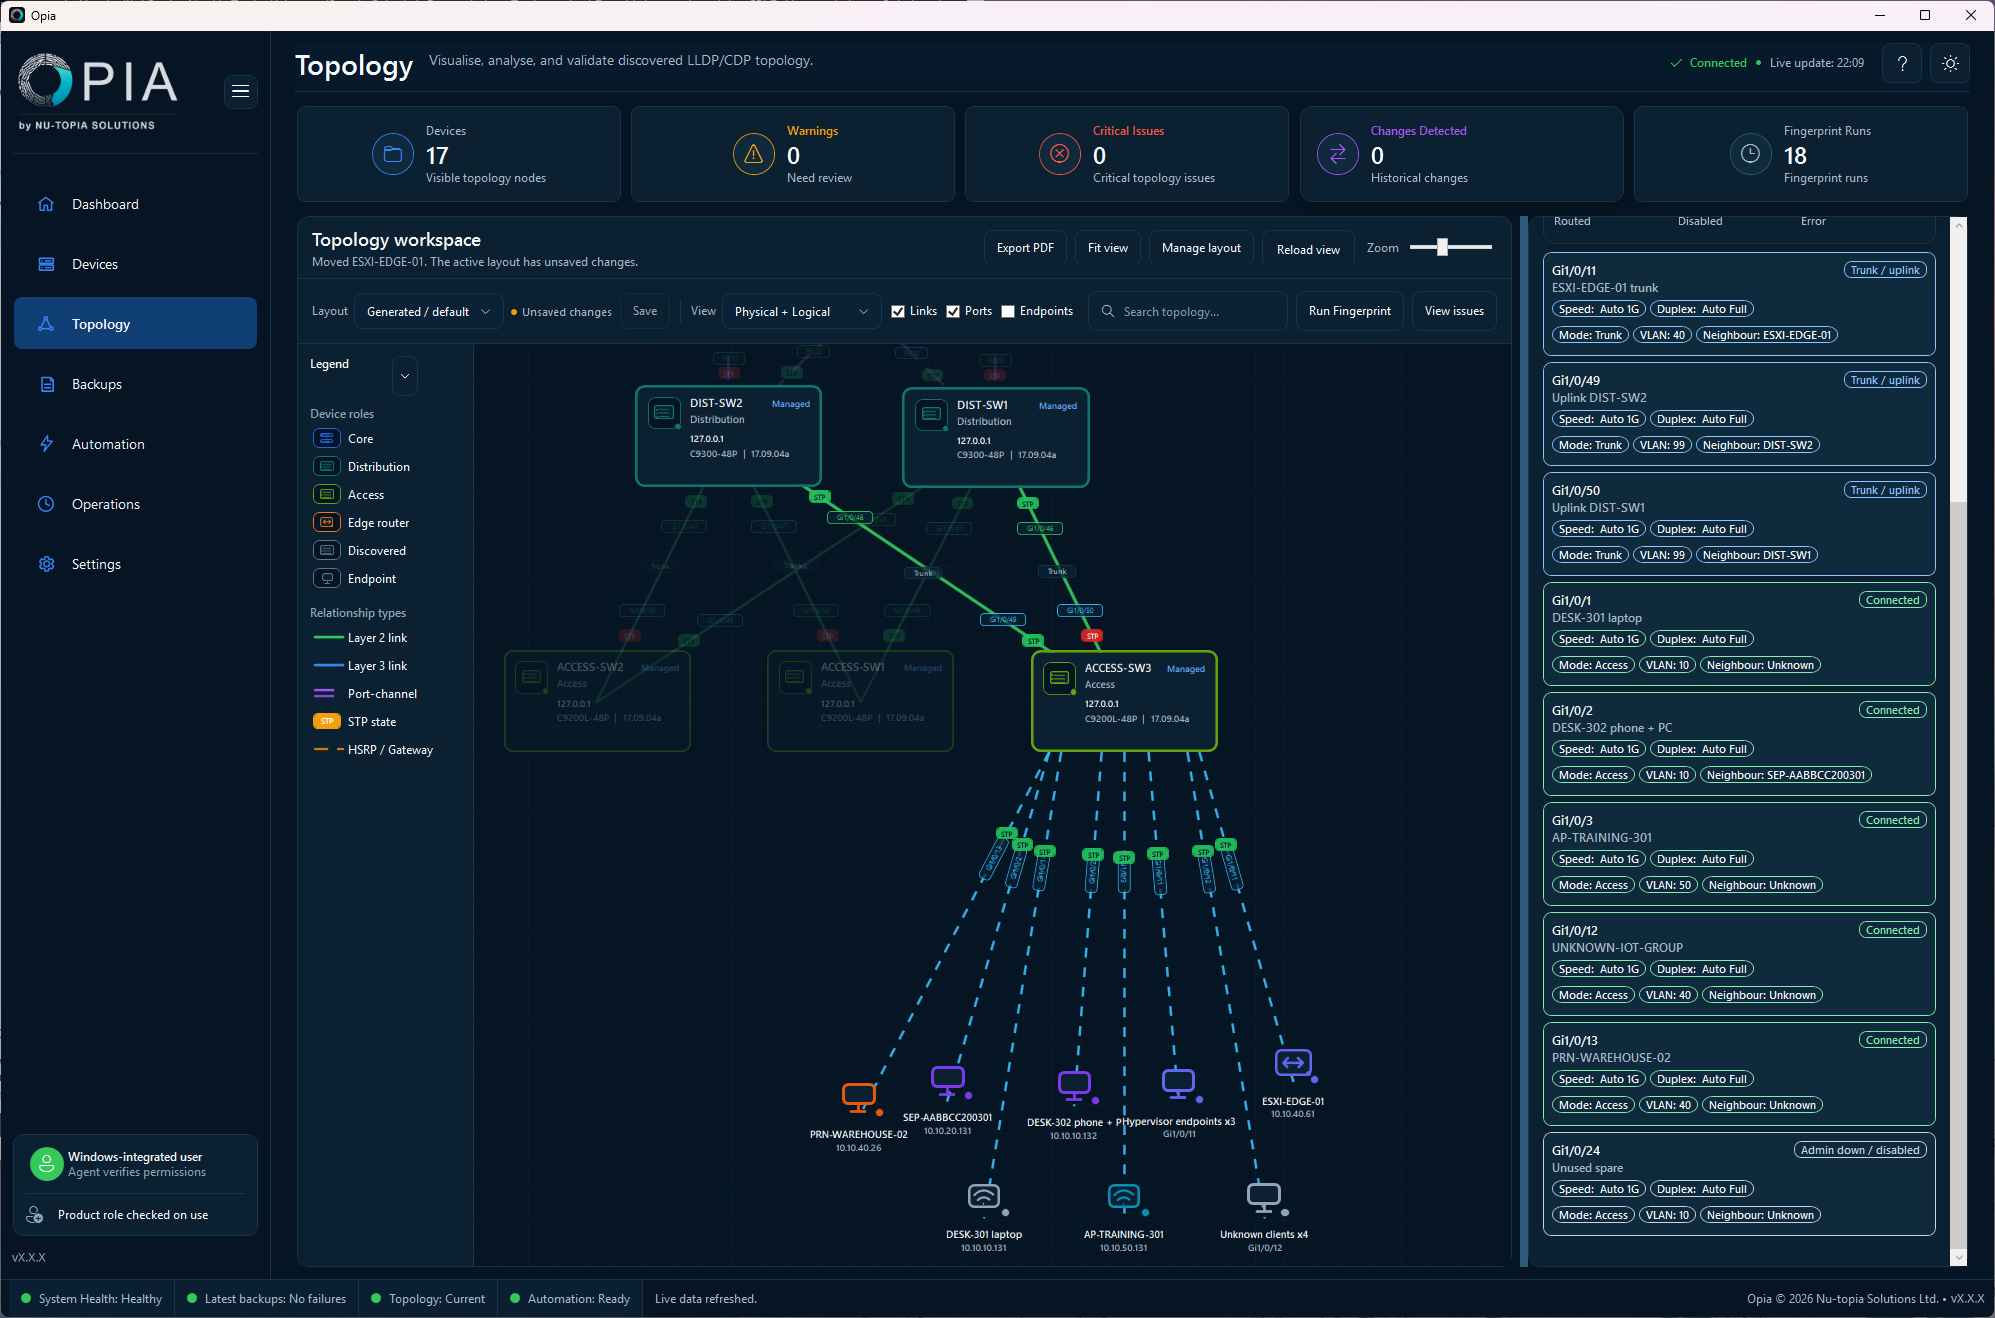The width and height of the screenshot is (1995, 1318).
Task: Click the Search topology input field
Action: [1188, 311]
